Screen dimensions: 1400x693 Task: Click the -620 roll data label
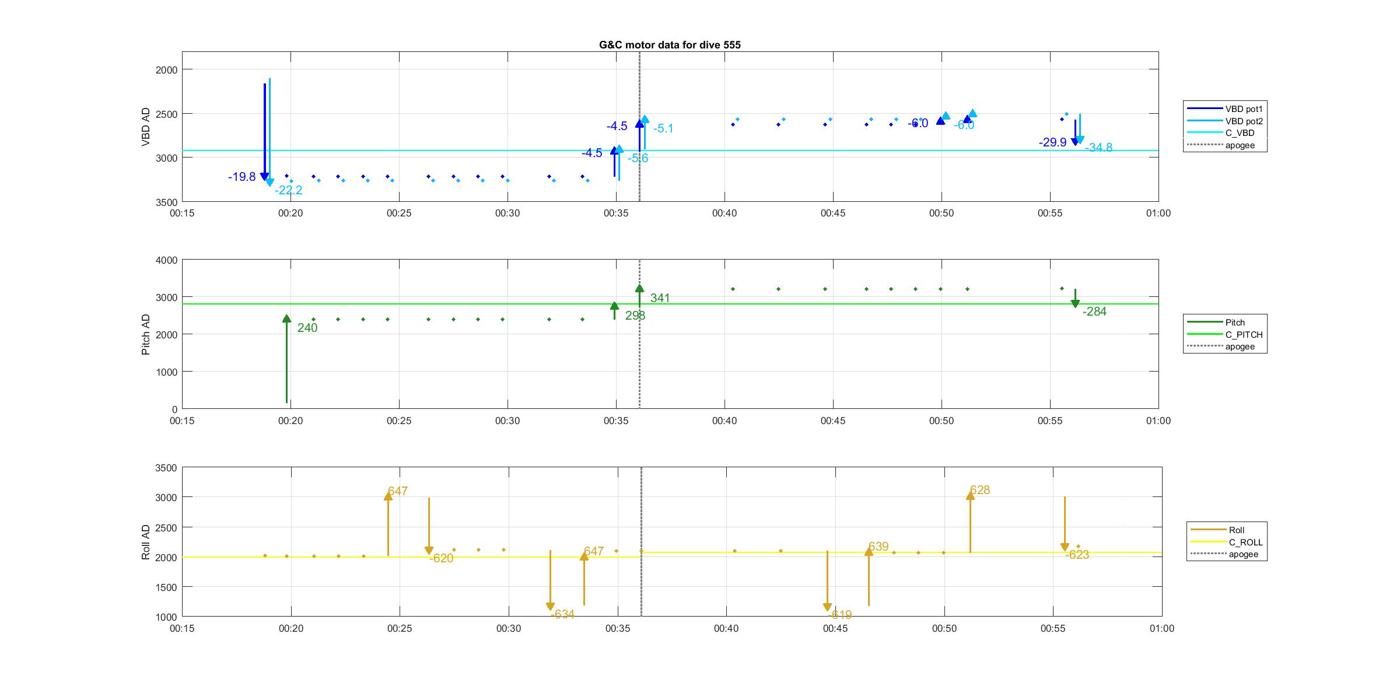[441, 558]
